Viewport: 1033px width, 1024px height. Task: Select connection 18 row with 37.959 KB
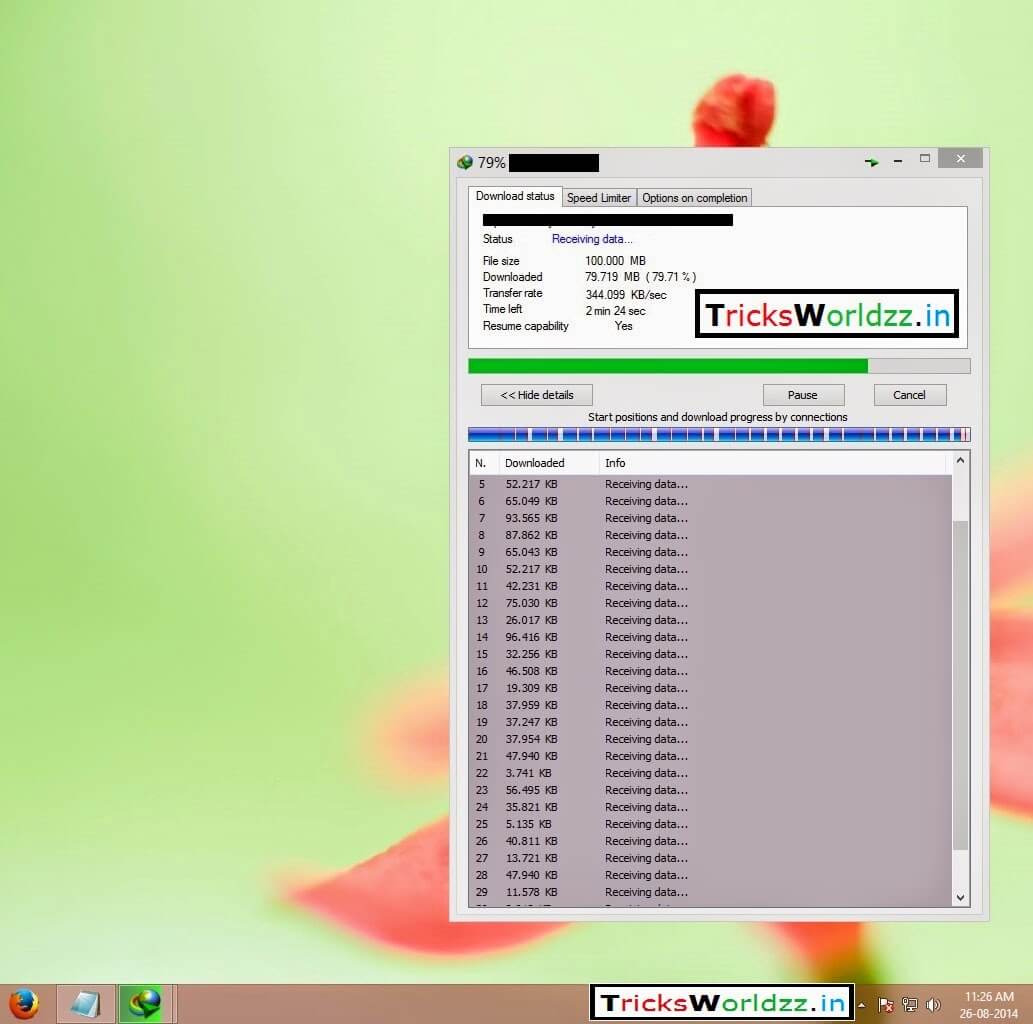712,705
